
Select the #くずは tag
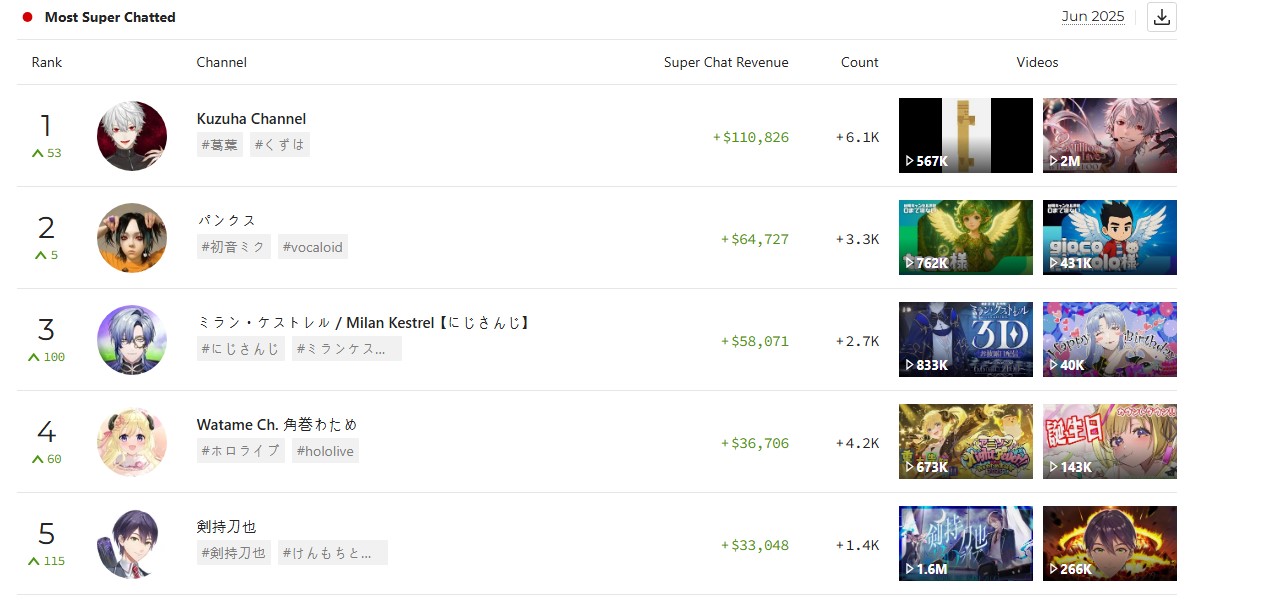pyautogui.click(x=280, y=145)
